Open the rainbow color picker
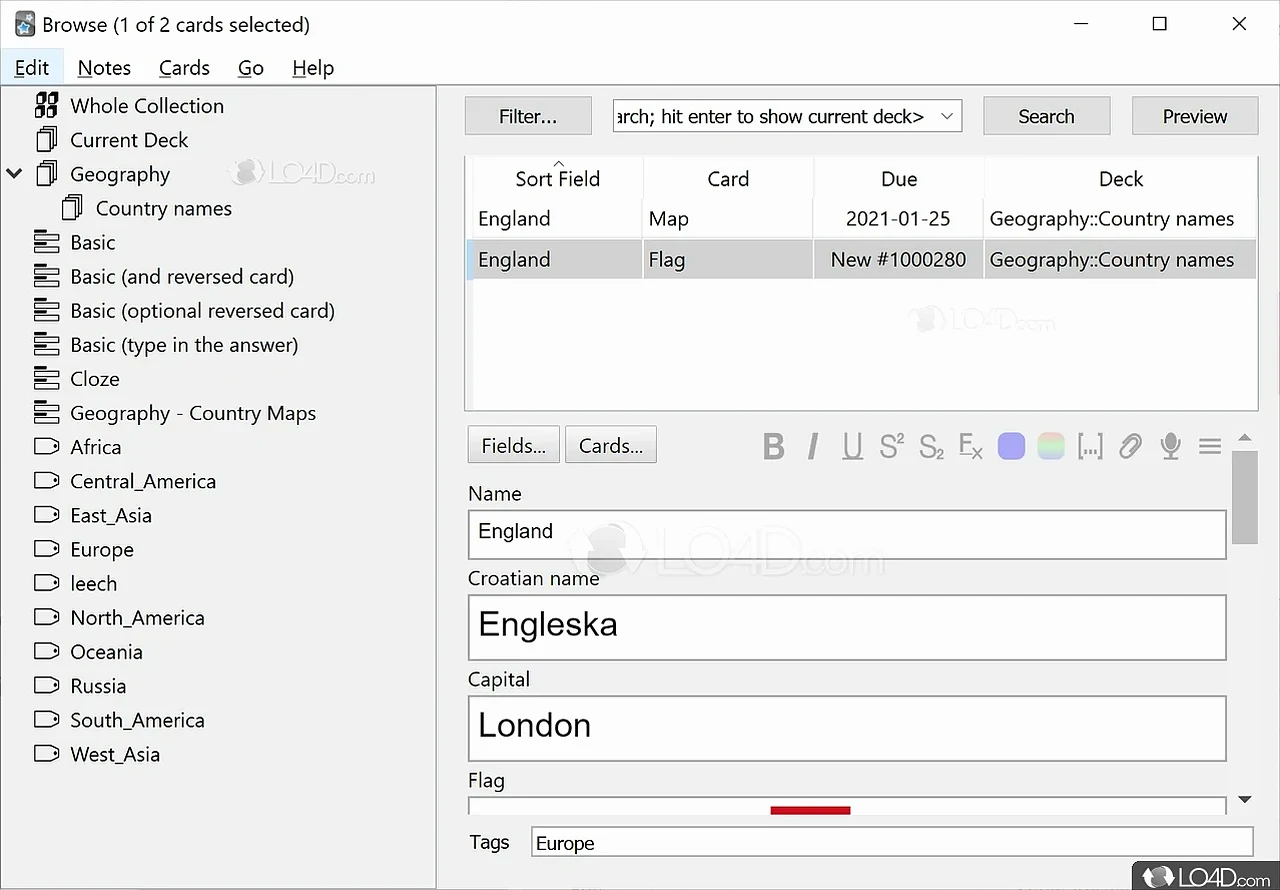 (1051, 446)
